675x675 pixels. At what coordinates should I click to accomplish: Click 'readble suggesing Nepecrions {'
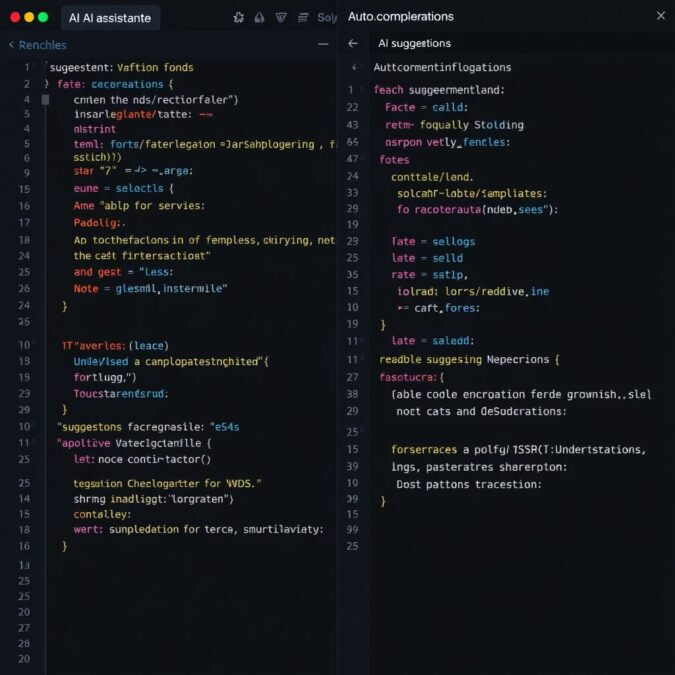469,359
